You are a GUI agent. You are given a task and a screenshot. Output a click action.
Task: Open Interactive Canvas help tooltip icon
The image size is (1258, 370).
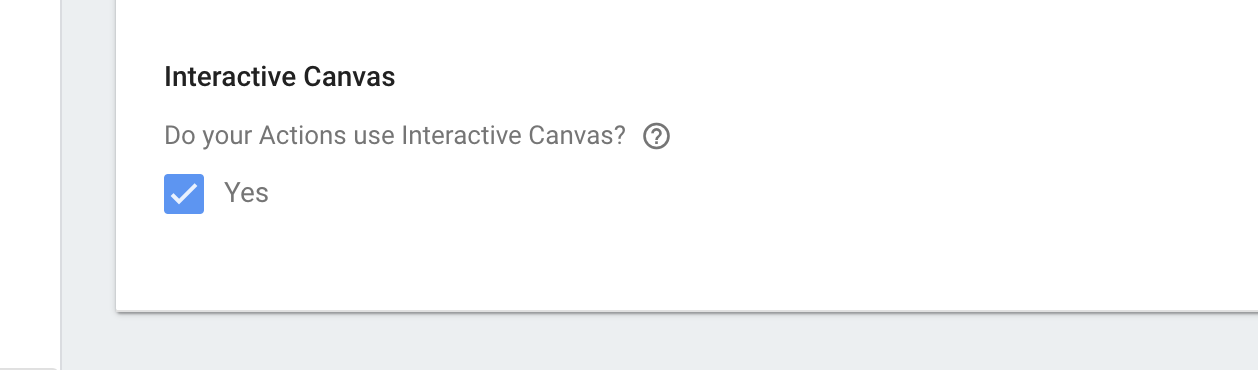[656, 136]
